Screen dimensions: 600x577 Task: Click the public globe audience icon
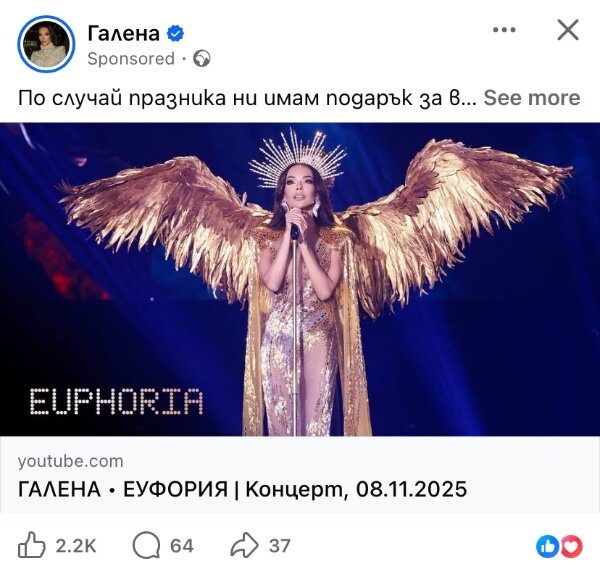pyautogui.click(x=202, y=59)
